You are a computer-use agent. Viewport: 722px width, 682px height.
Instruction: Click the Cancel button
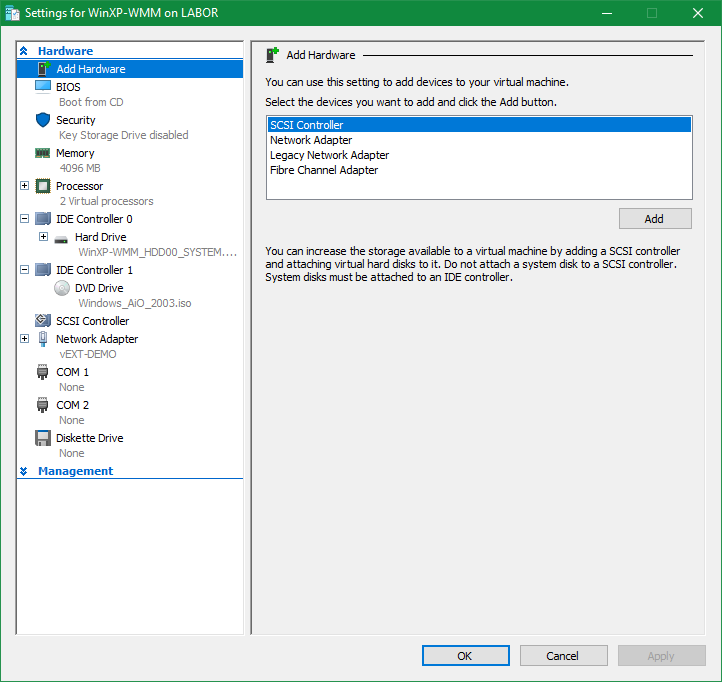point(563,656)
